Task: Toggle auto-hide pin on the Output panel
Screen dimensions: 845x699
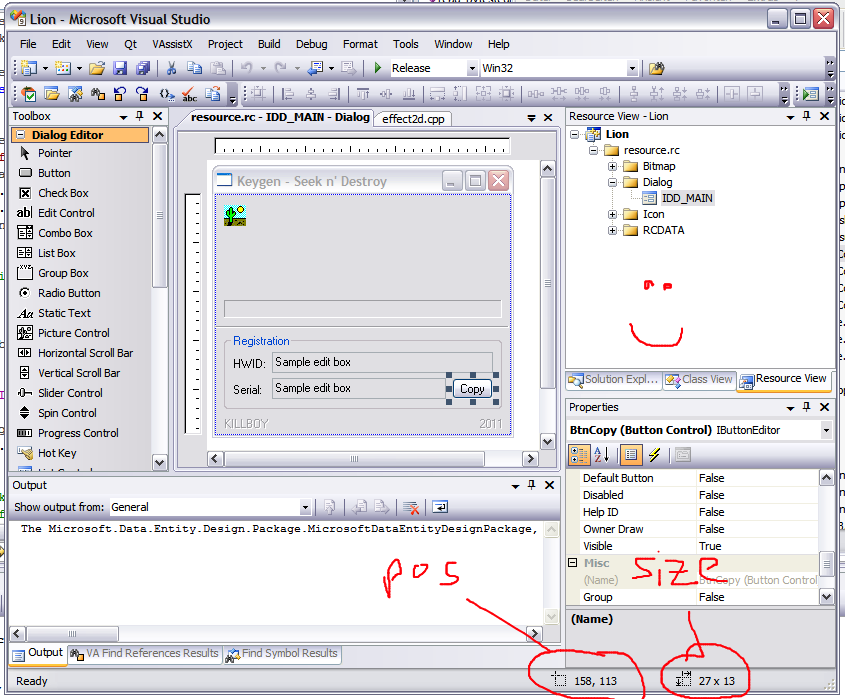Action: tap(531, 485)
